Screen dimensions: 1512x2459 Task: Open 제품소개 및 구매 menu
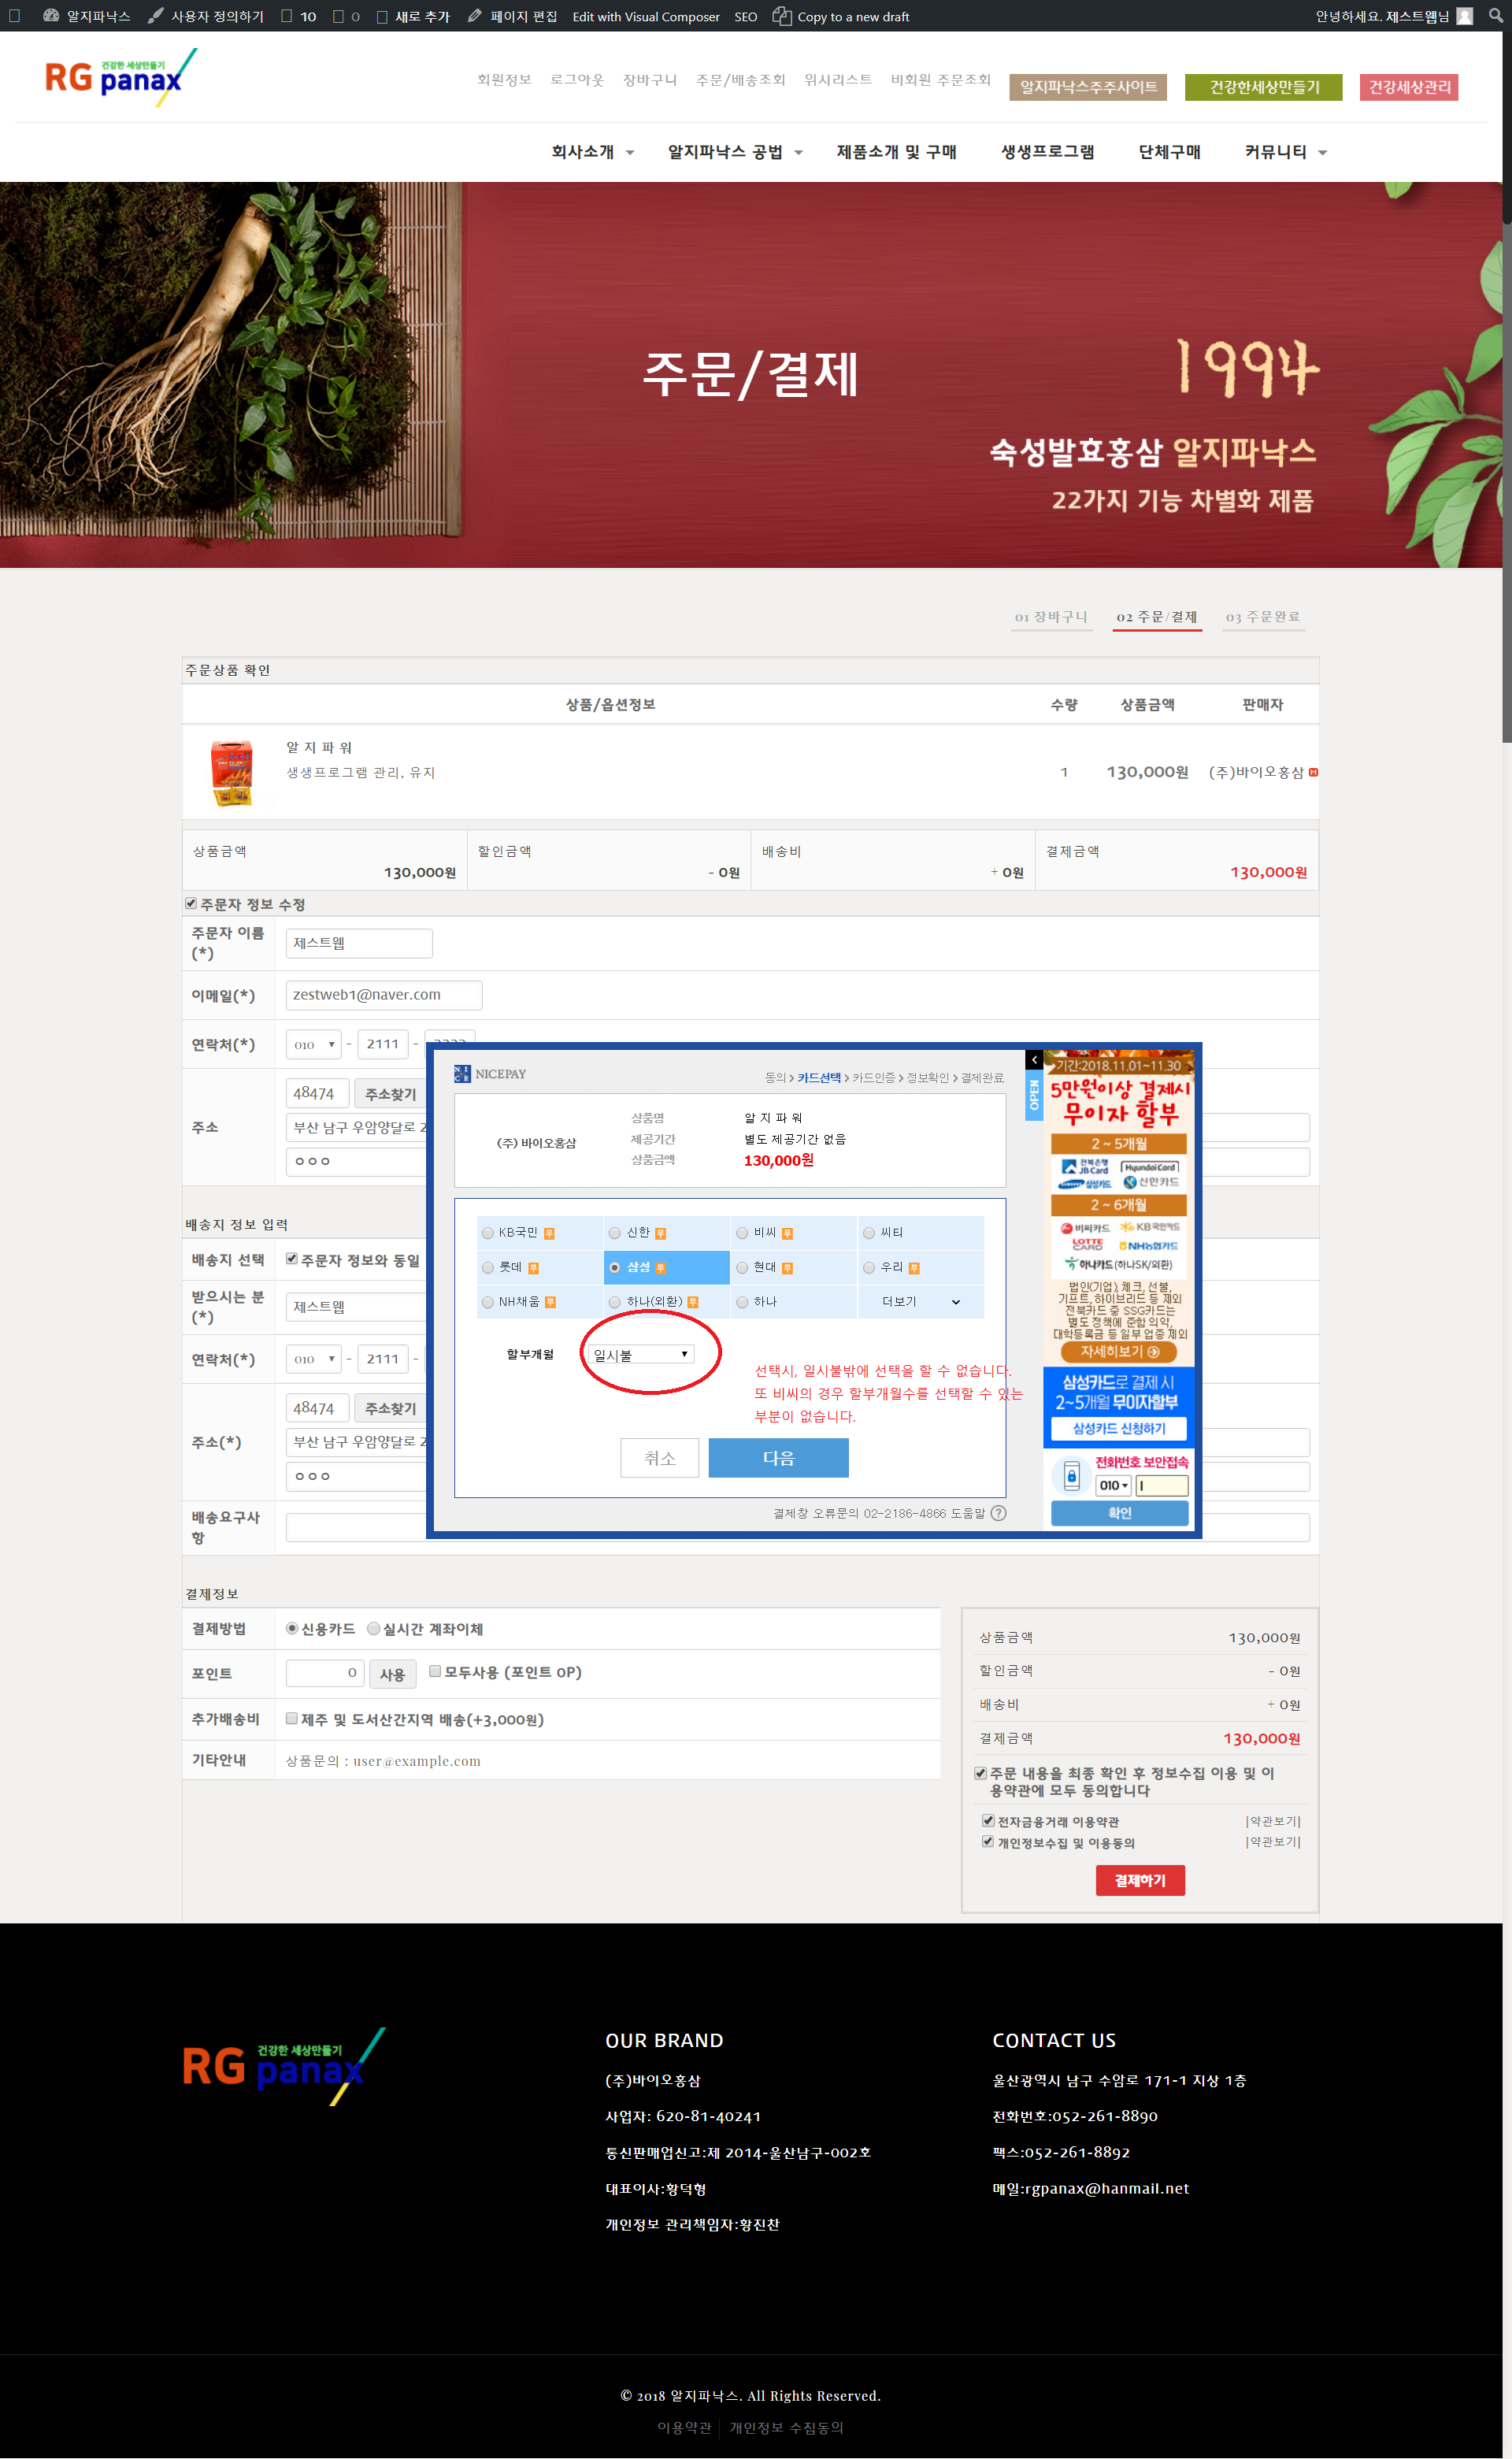point(896,152)
